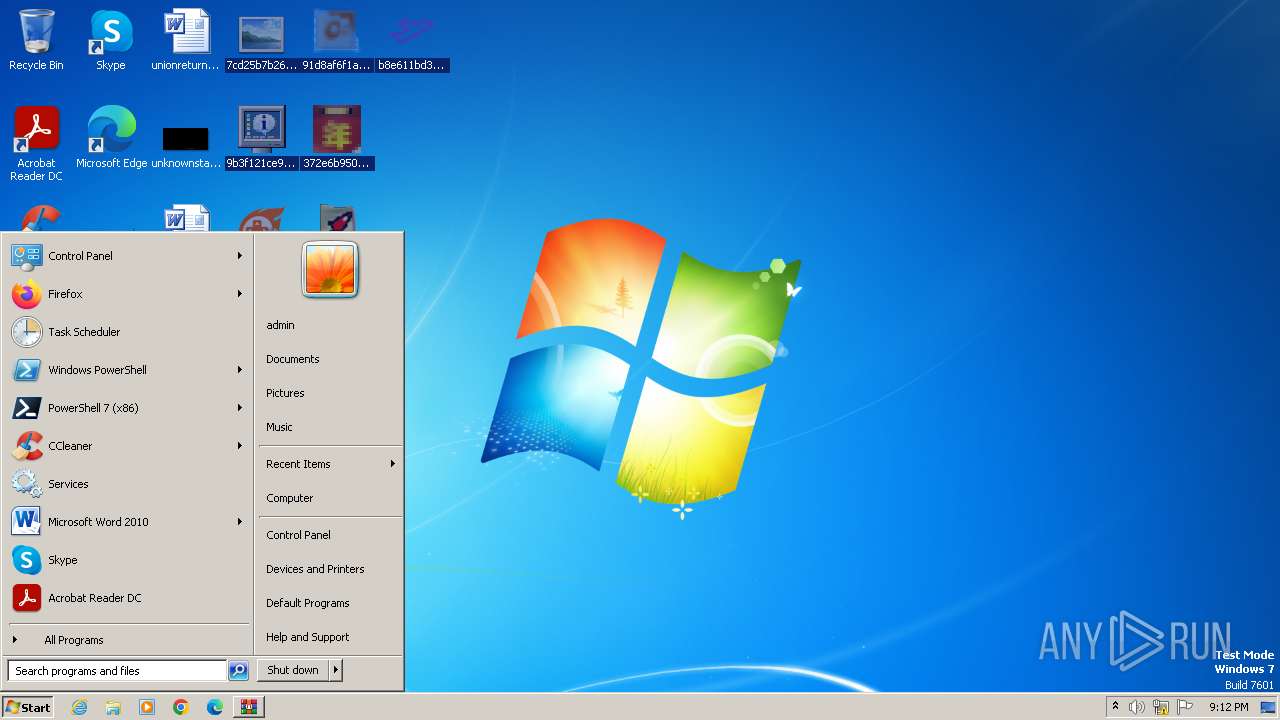Click the user account flower picture
The width and height of the screenshot is (1280, 720).
[x=330, y=270]
